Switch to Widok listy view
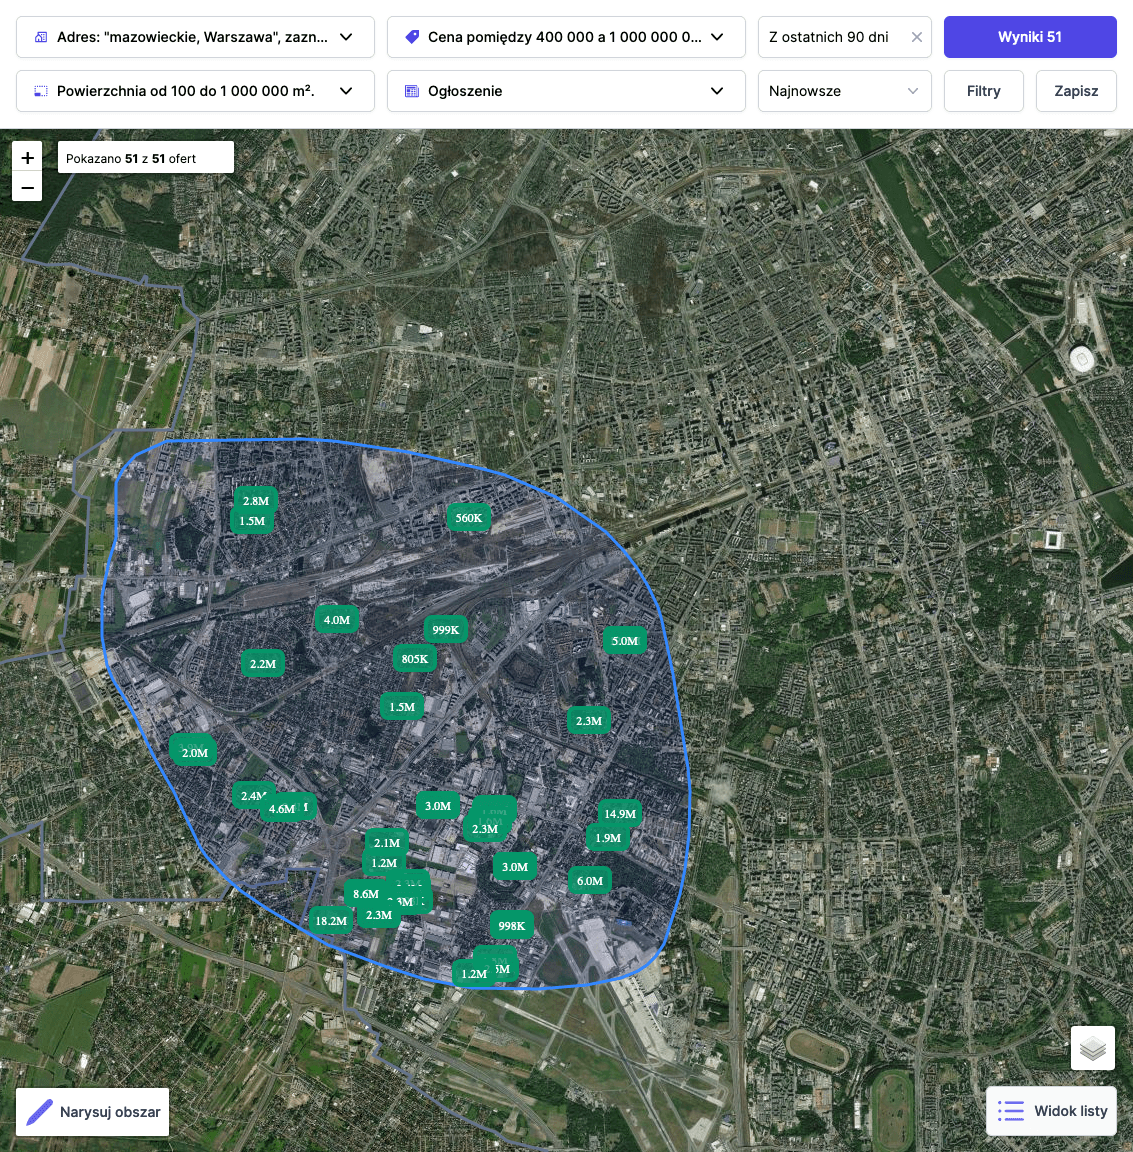This screenshot has height=1152, width=1133. [x=1052, y=1111]
